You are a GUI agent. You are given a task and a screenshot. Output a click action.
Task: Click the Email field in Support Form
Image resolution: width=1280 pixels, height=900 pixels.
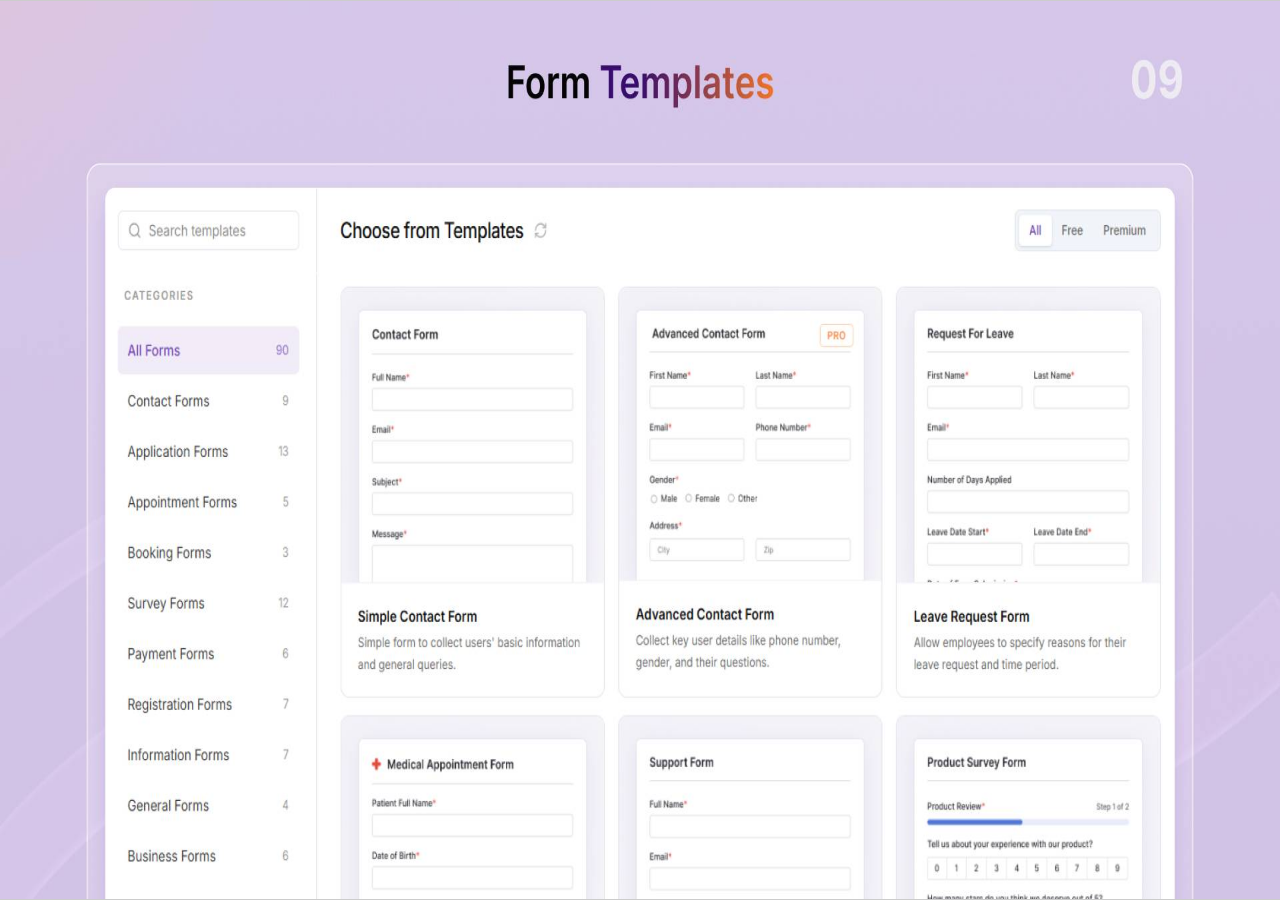tap(750, 879)
